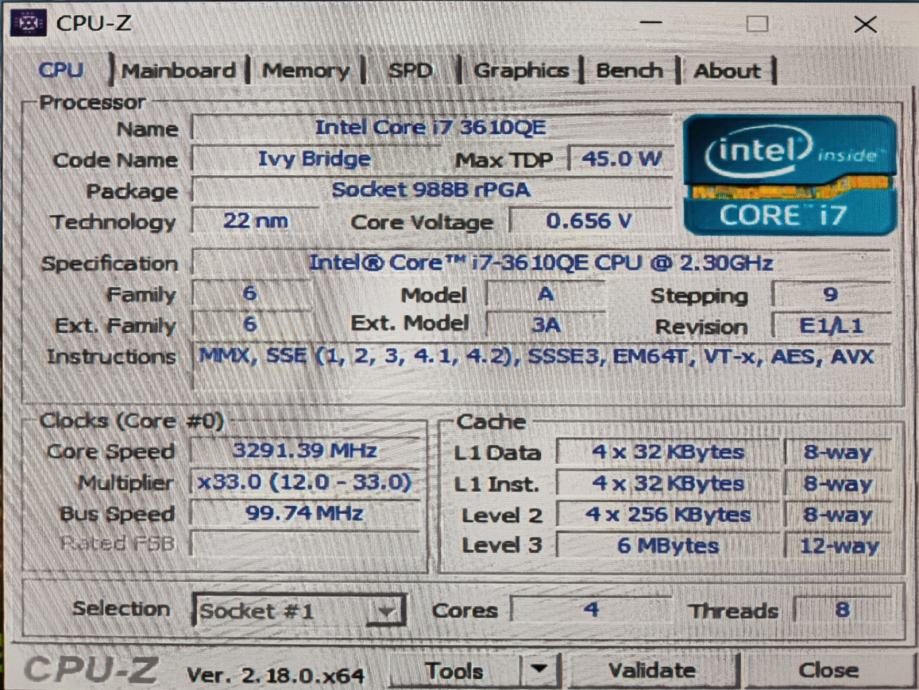919x690 pixels.
Task: Click the L1 Data value 4 x 32 KBytes
Action: (x=668, y=452)
